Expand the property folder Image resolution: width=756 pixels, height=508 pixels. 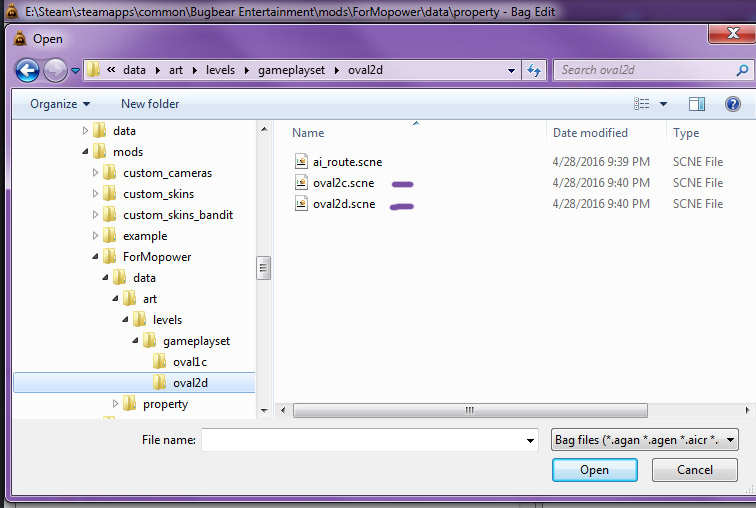click(x=115, y=403)
